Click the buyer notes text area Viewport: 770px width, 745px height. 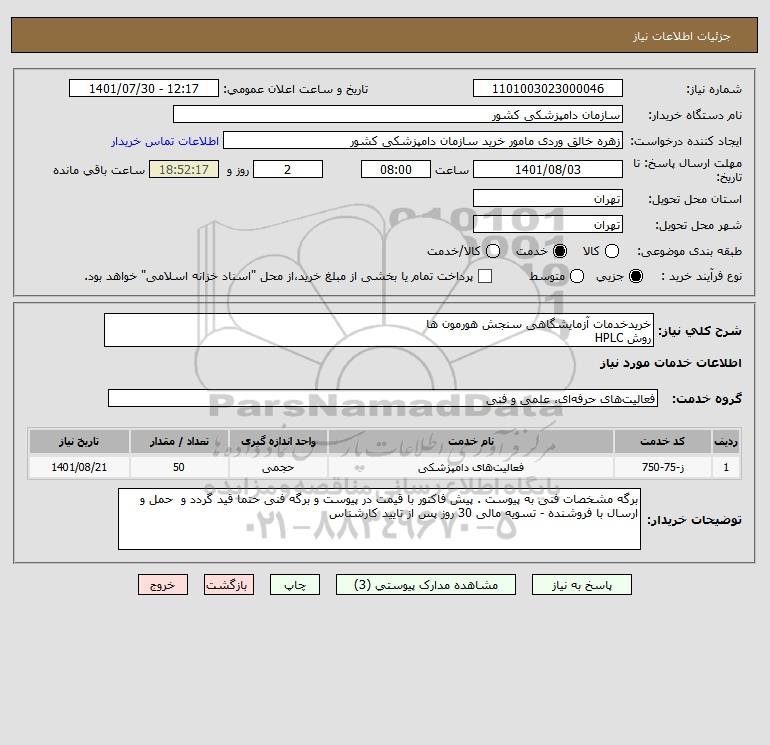(x=379, y=519)
